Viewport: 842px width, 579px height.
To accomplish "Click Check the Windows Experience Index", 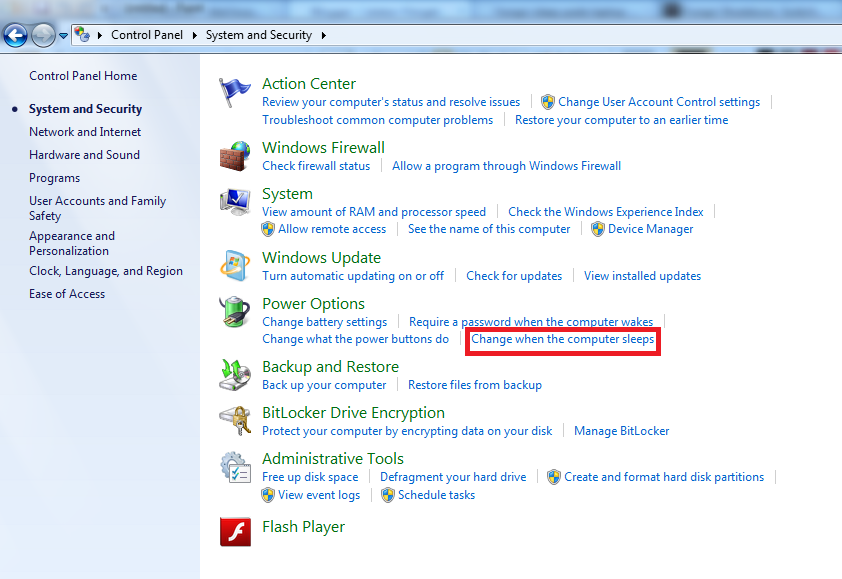I will (x=606, y=212).
